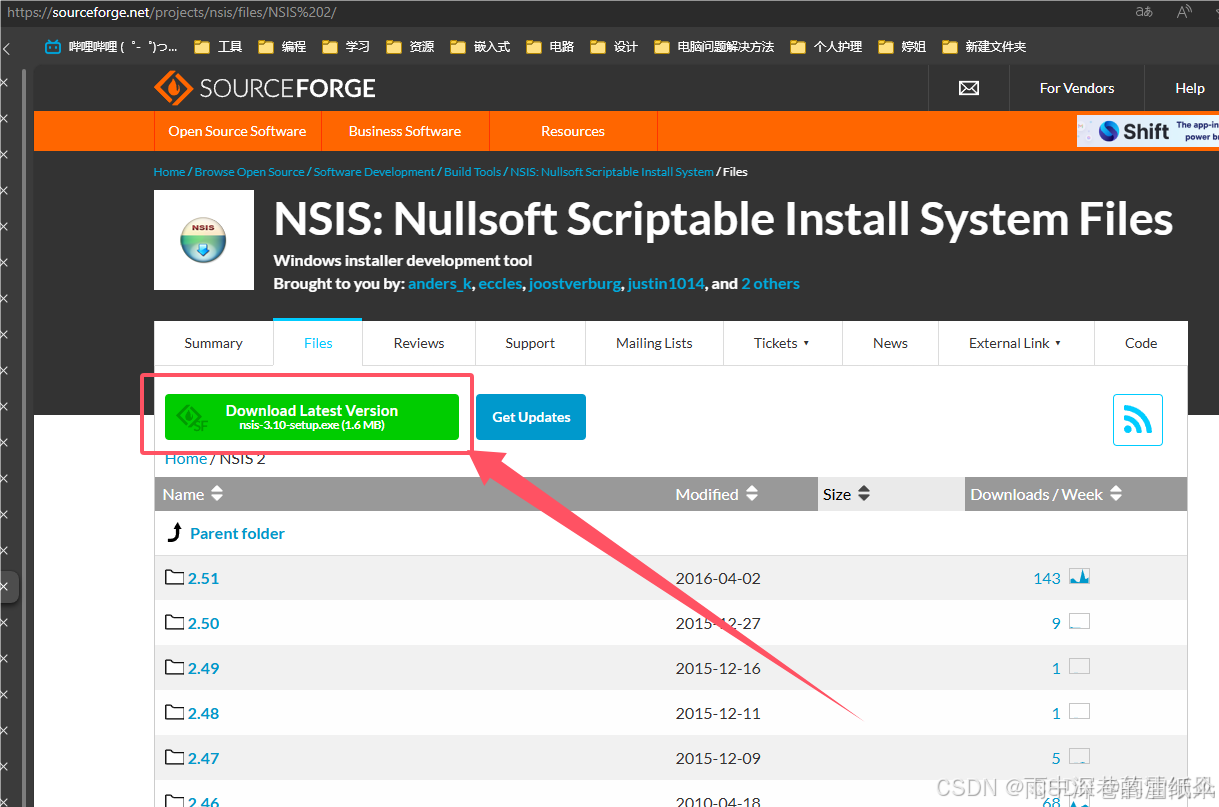Click the Build Tools breadcrumb link
Image resolution: width=1219 pixels, height=807 pixels.
(x=473, y=172)
